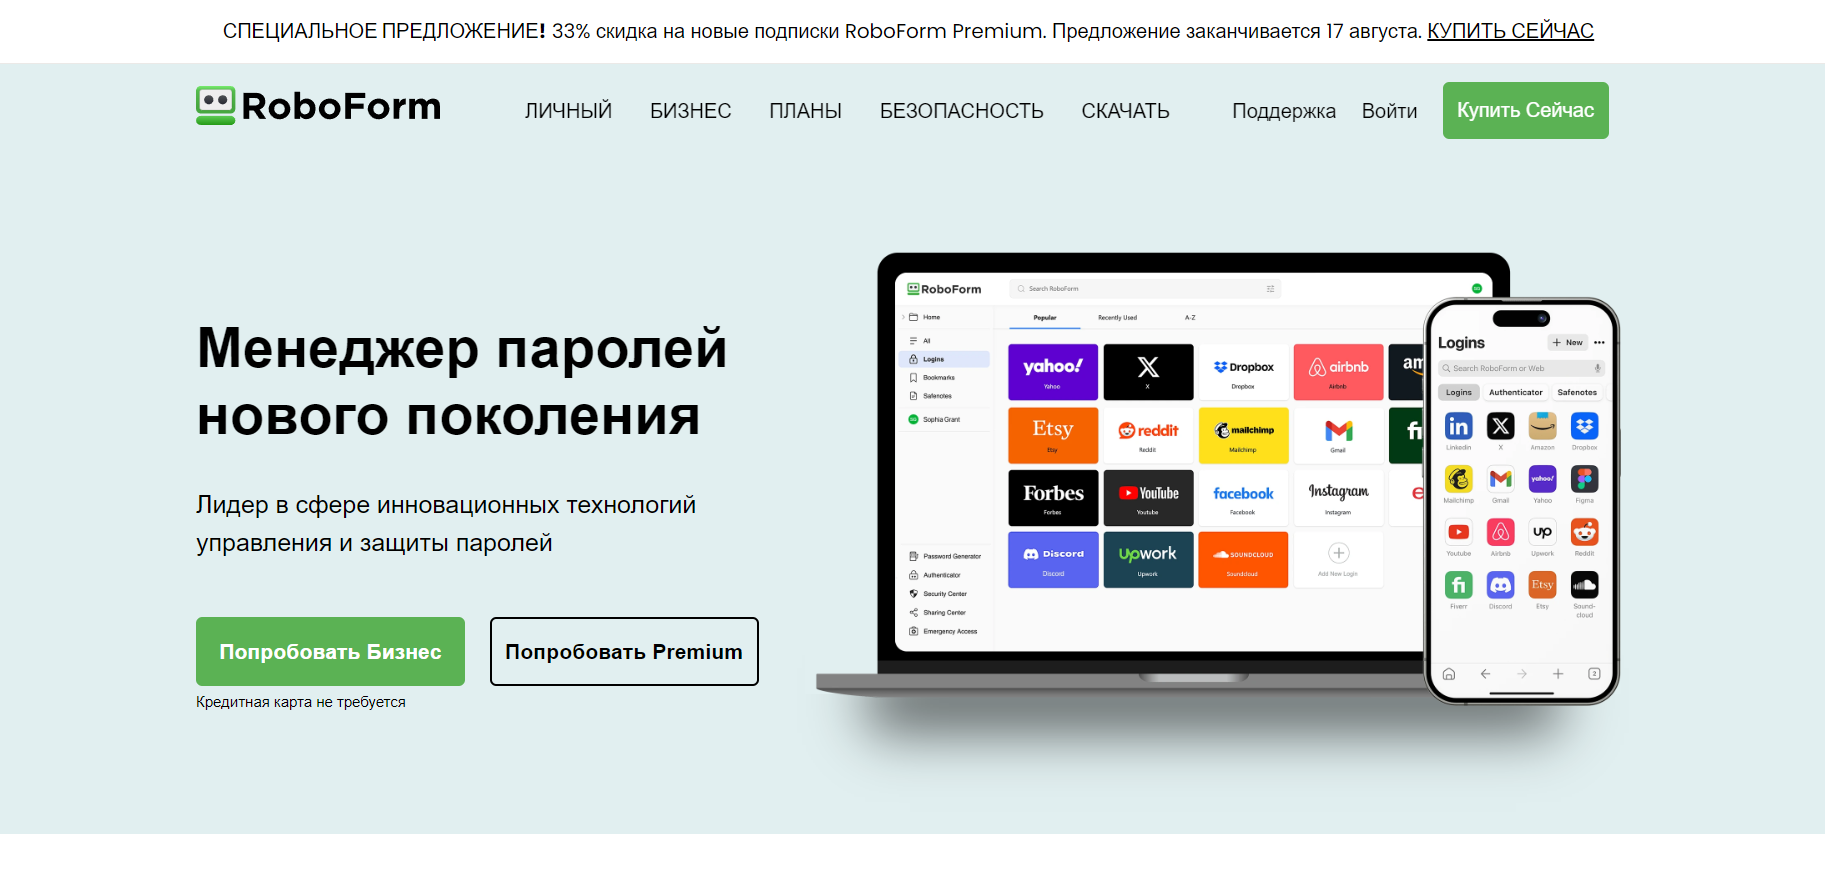The height and width of the screenshot is (888, 1825).
Task: Open the Yahoo login tile on the laptop
Action: pyautogui.click(x=1053, y=372)
